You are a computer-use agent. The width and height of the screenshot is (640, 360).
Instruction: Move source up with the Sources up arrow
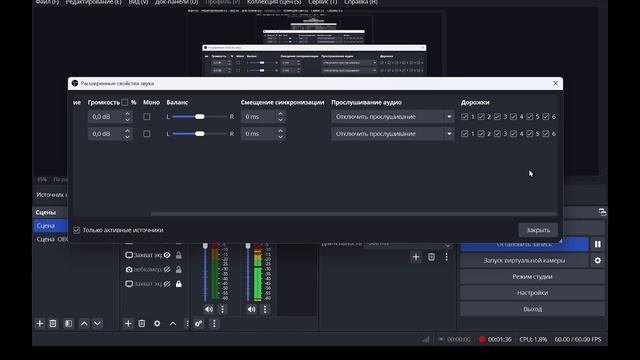click(x=173, y=323)
